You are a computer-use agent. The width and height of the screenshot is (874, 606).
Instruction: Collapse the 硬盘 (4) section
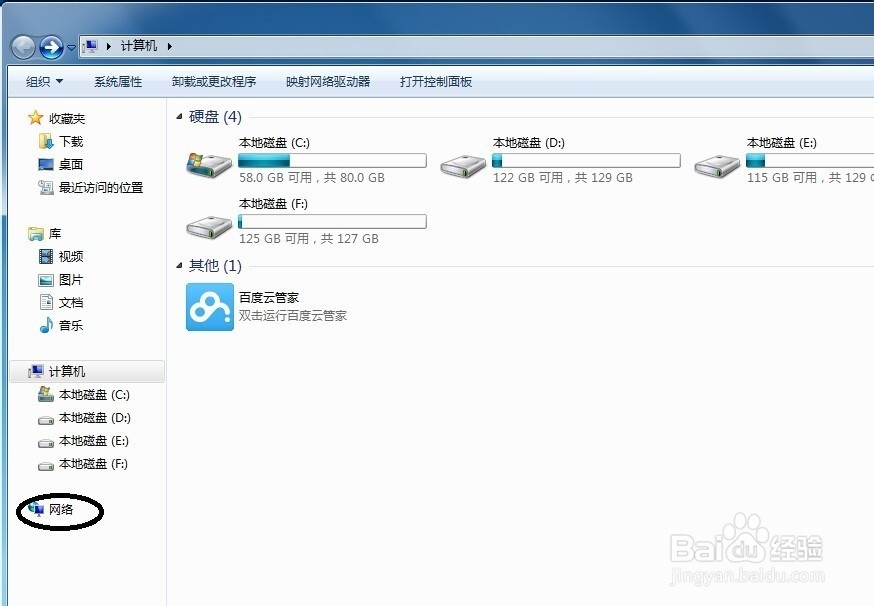pyautogui.click(x=177, y=117)
